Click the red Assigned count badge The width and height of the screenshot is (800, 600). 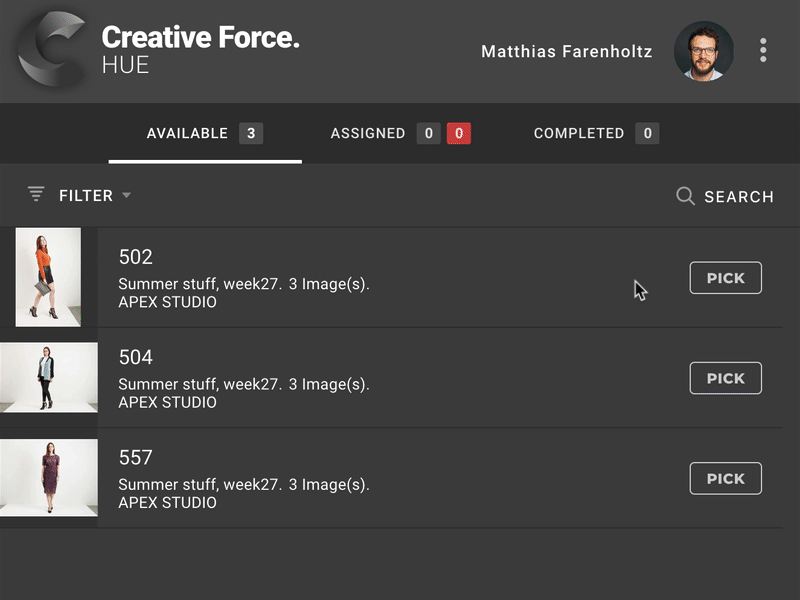(x=459, y=133)
